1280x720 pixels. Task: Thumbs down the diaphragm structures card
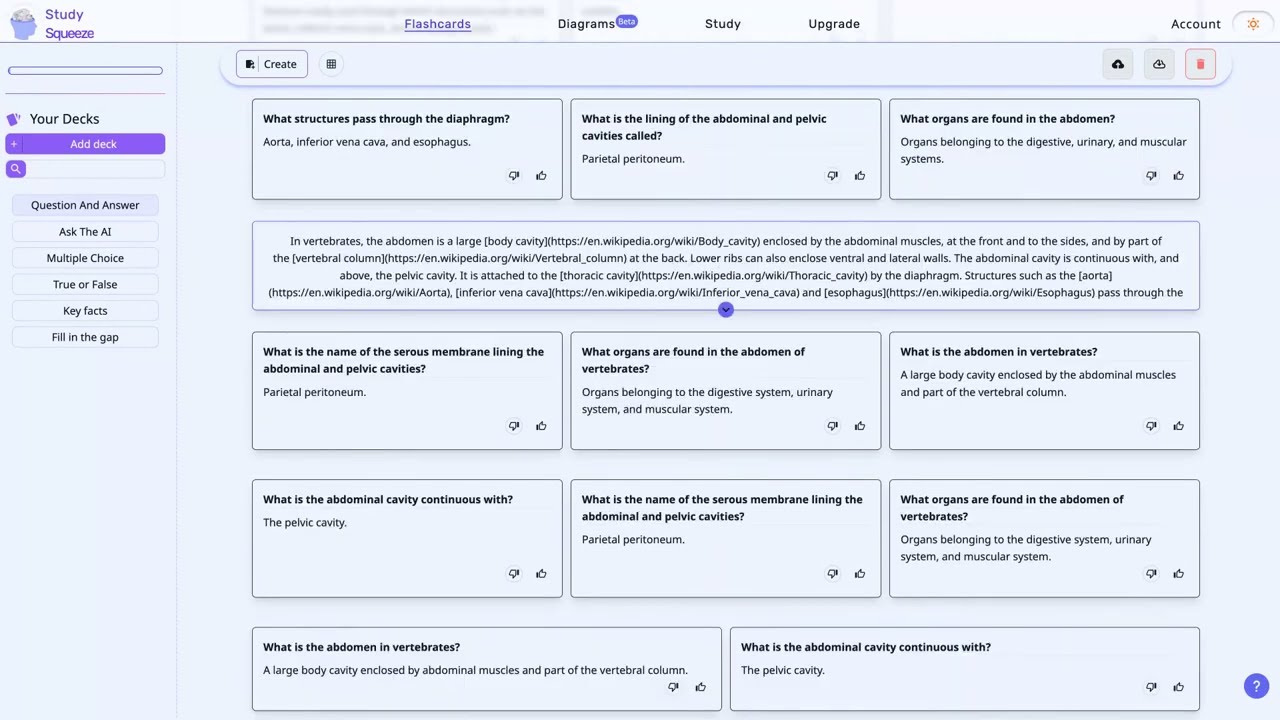[x=514, y=176]
